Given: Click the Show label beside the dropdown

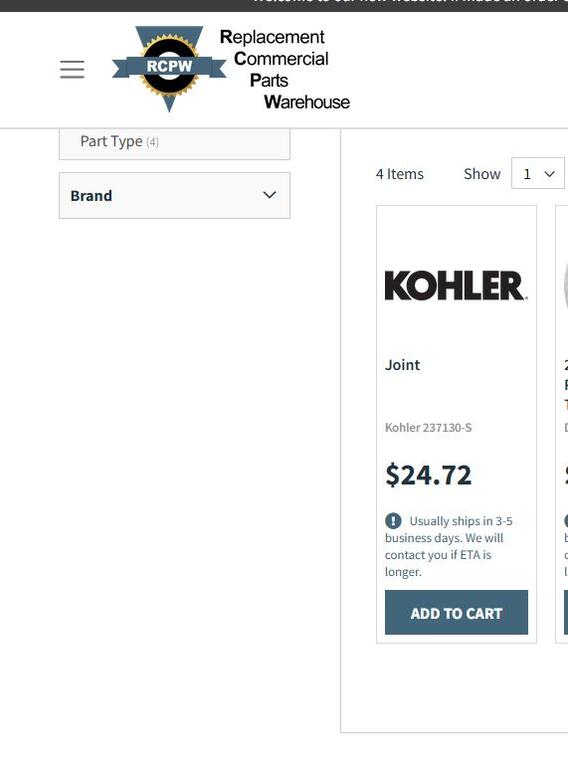Looking at the screenshot, I should coord(482,174).
